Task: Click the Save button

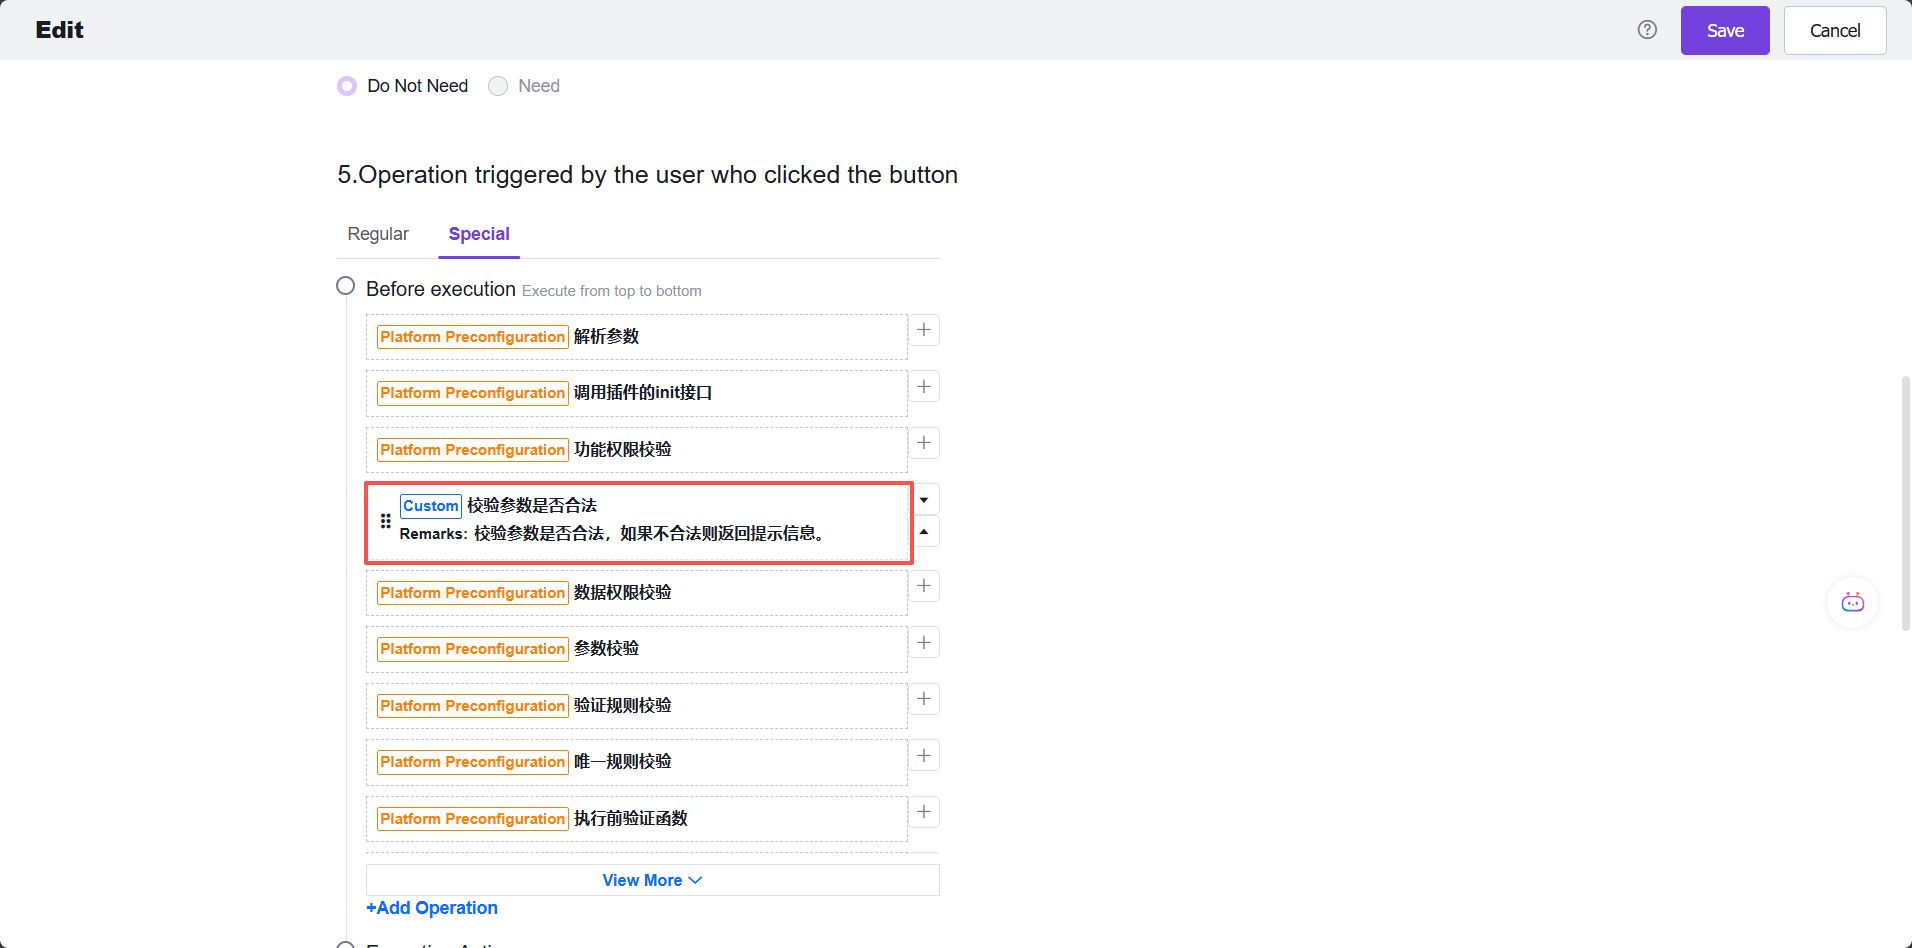Action: [1724, 29]
